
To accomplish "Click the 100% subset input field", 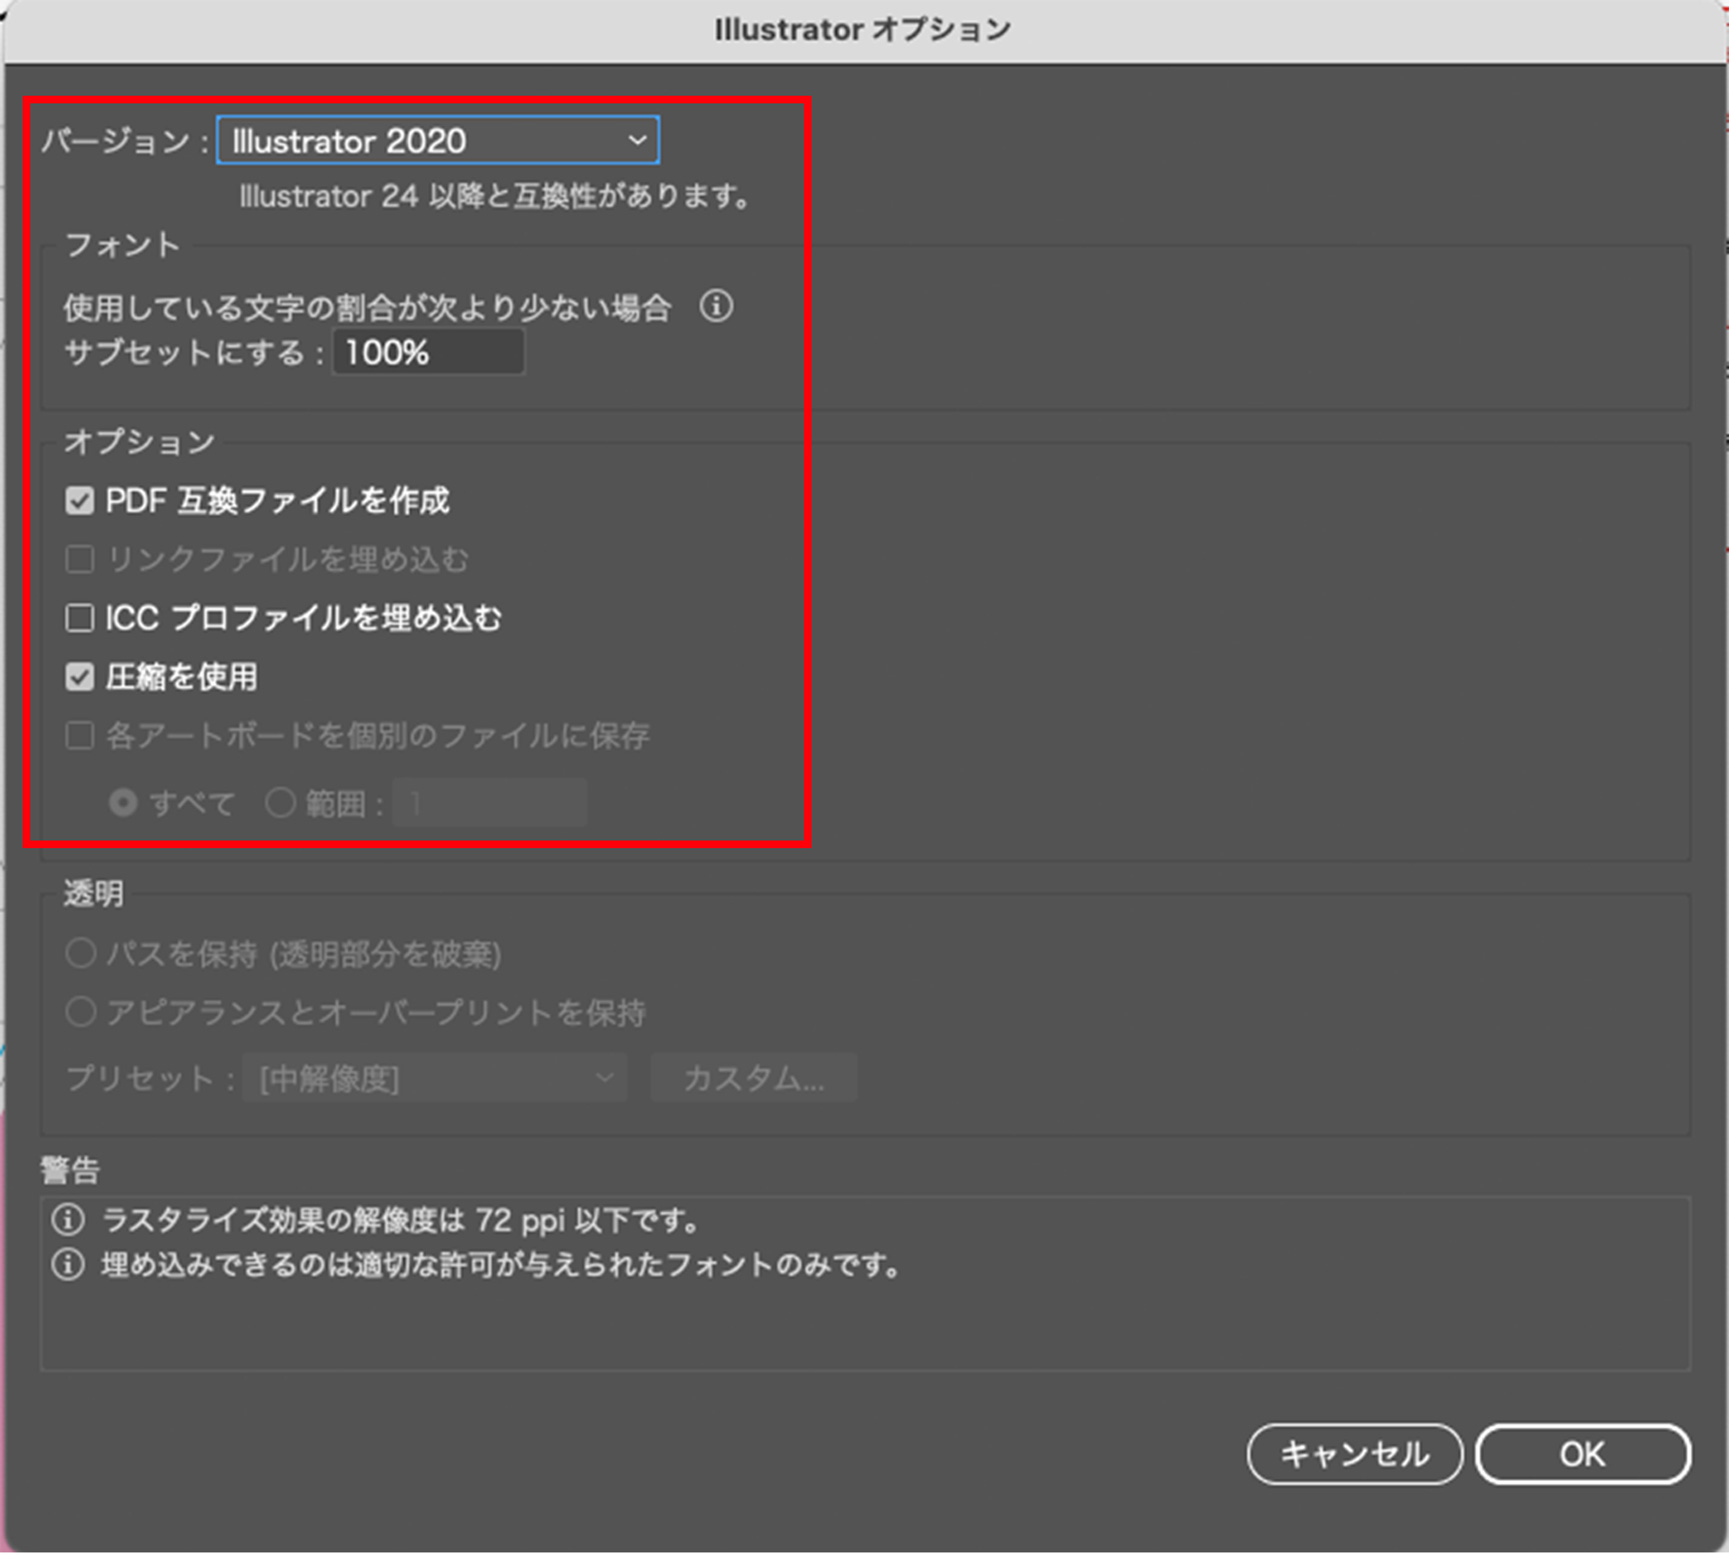I will point(427,351).
